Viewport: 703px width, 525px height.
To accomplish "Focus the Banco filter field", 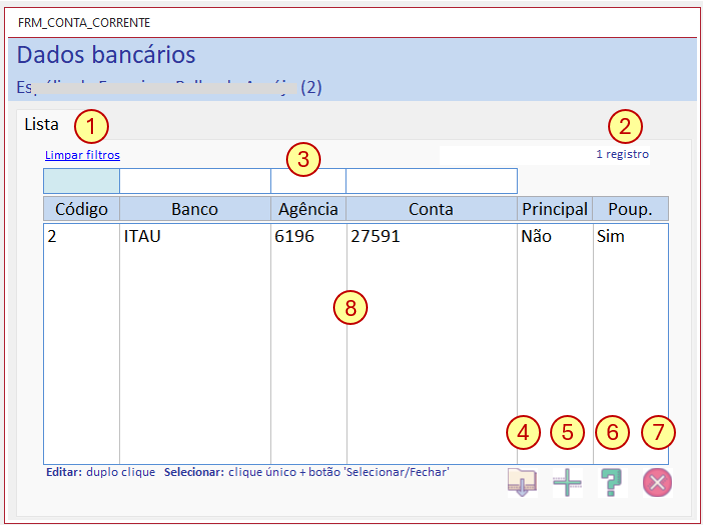I will point(195,181).
